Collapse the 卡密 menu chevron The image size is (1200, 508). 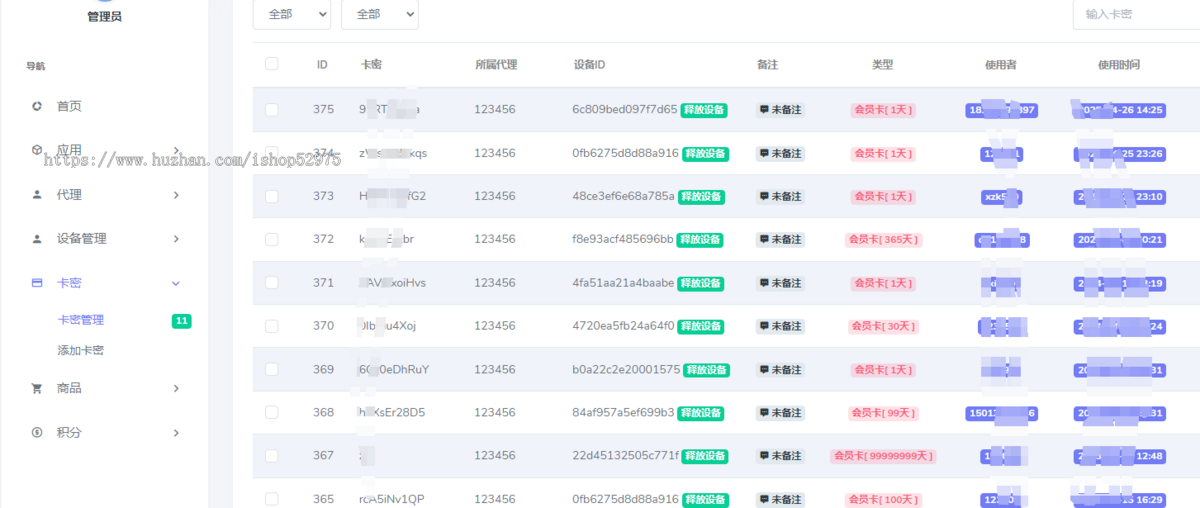point(177,283)
